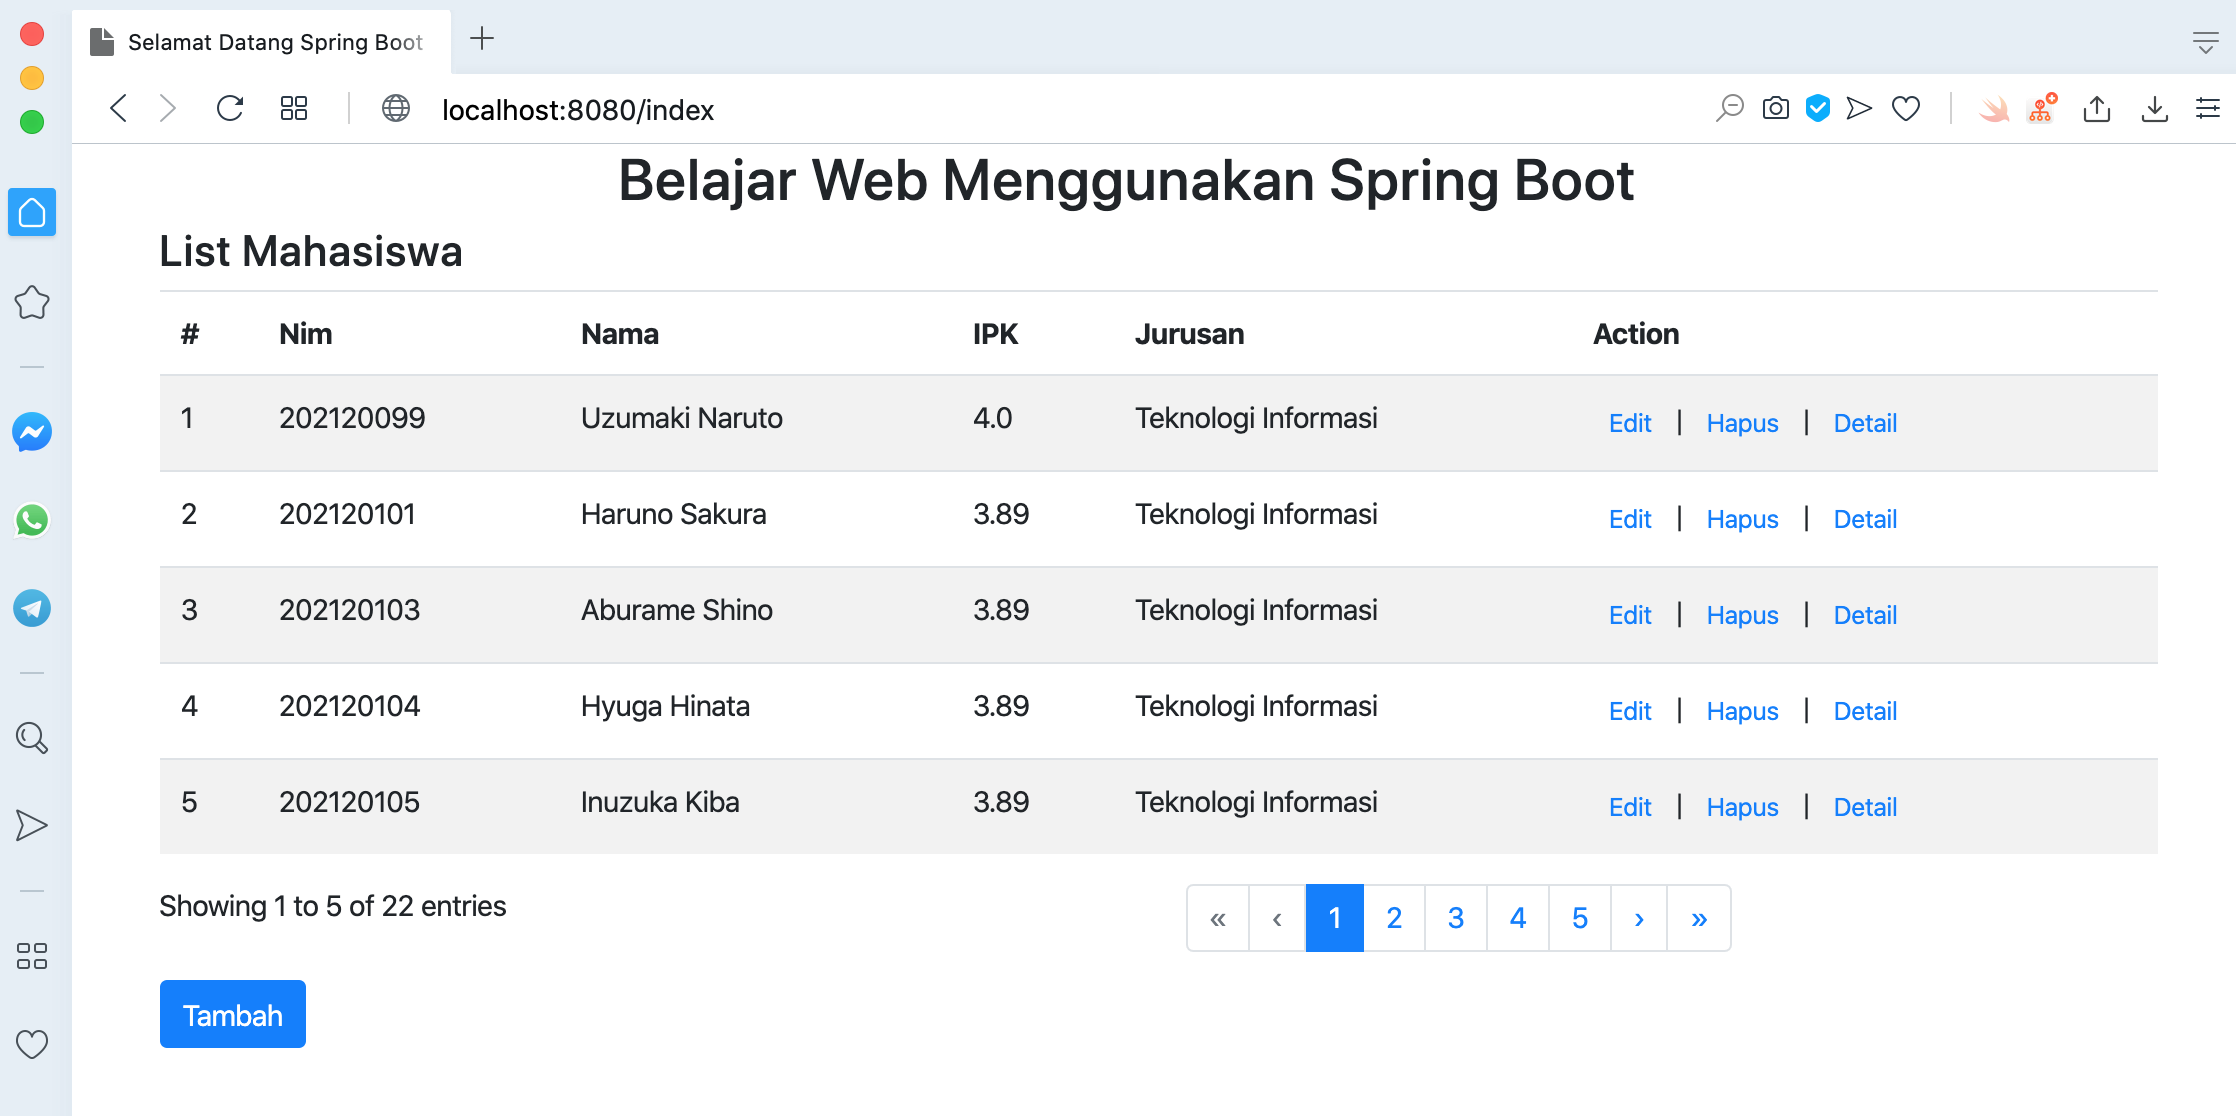
Task: Open the tab list menu arrow
Action: (2205, 42)
